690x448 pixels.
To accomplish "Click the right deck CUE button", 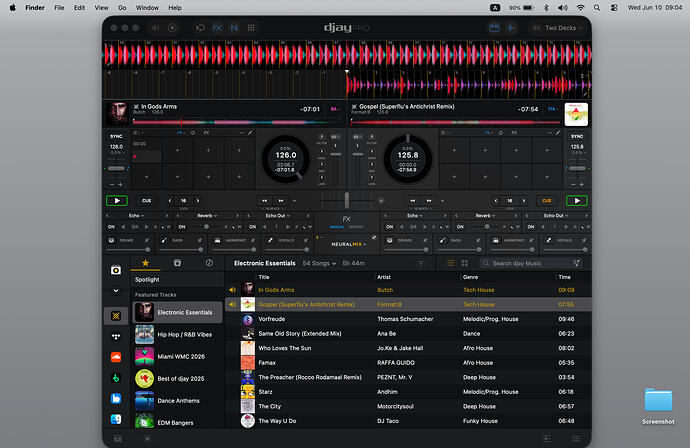I will tap(547, 201).
